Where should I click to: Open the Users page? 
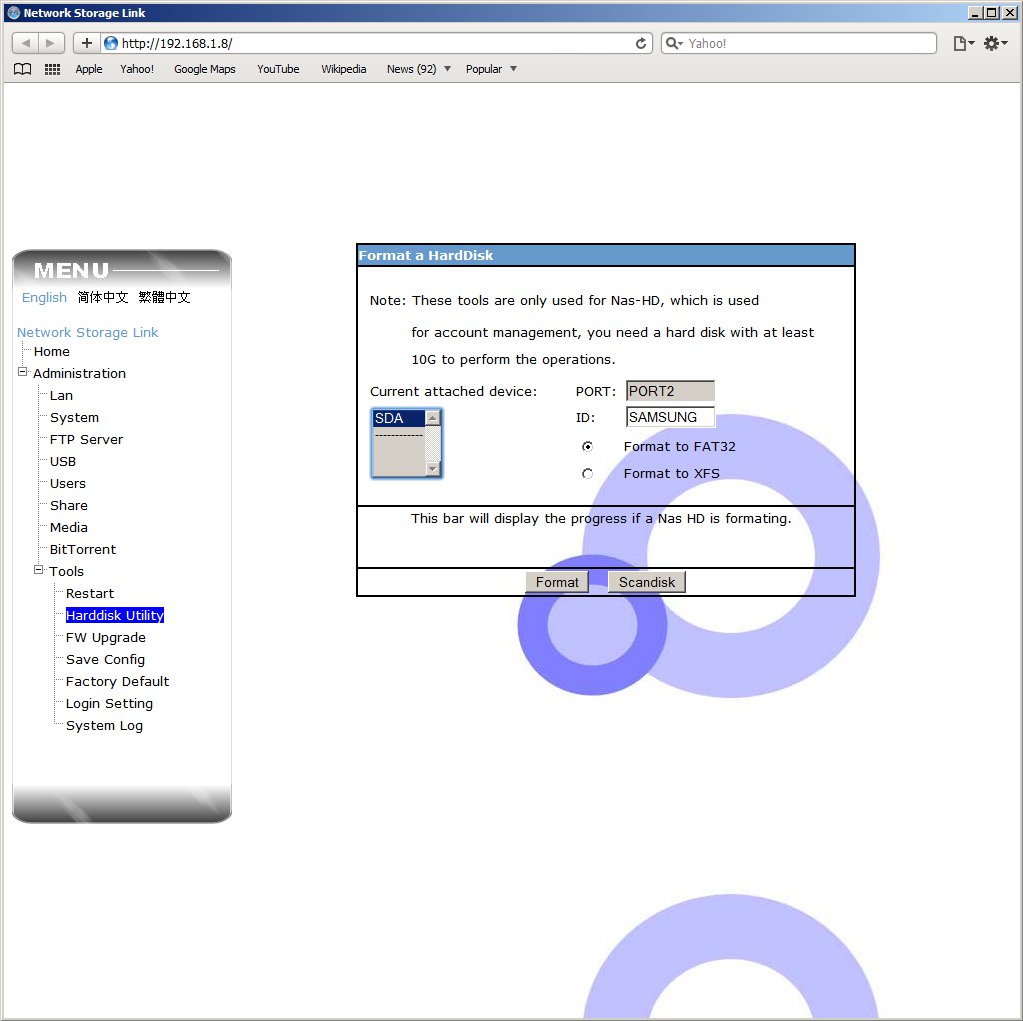pyautogui.click(x=68, y=483)
